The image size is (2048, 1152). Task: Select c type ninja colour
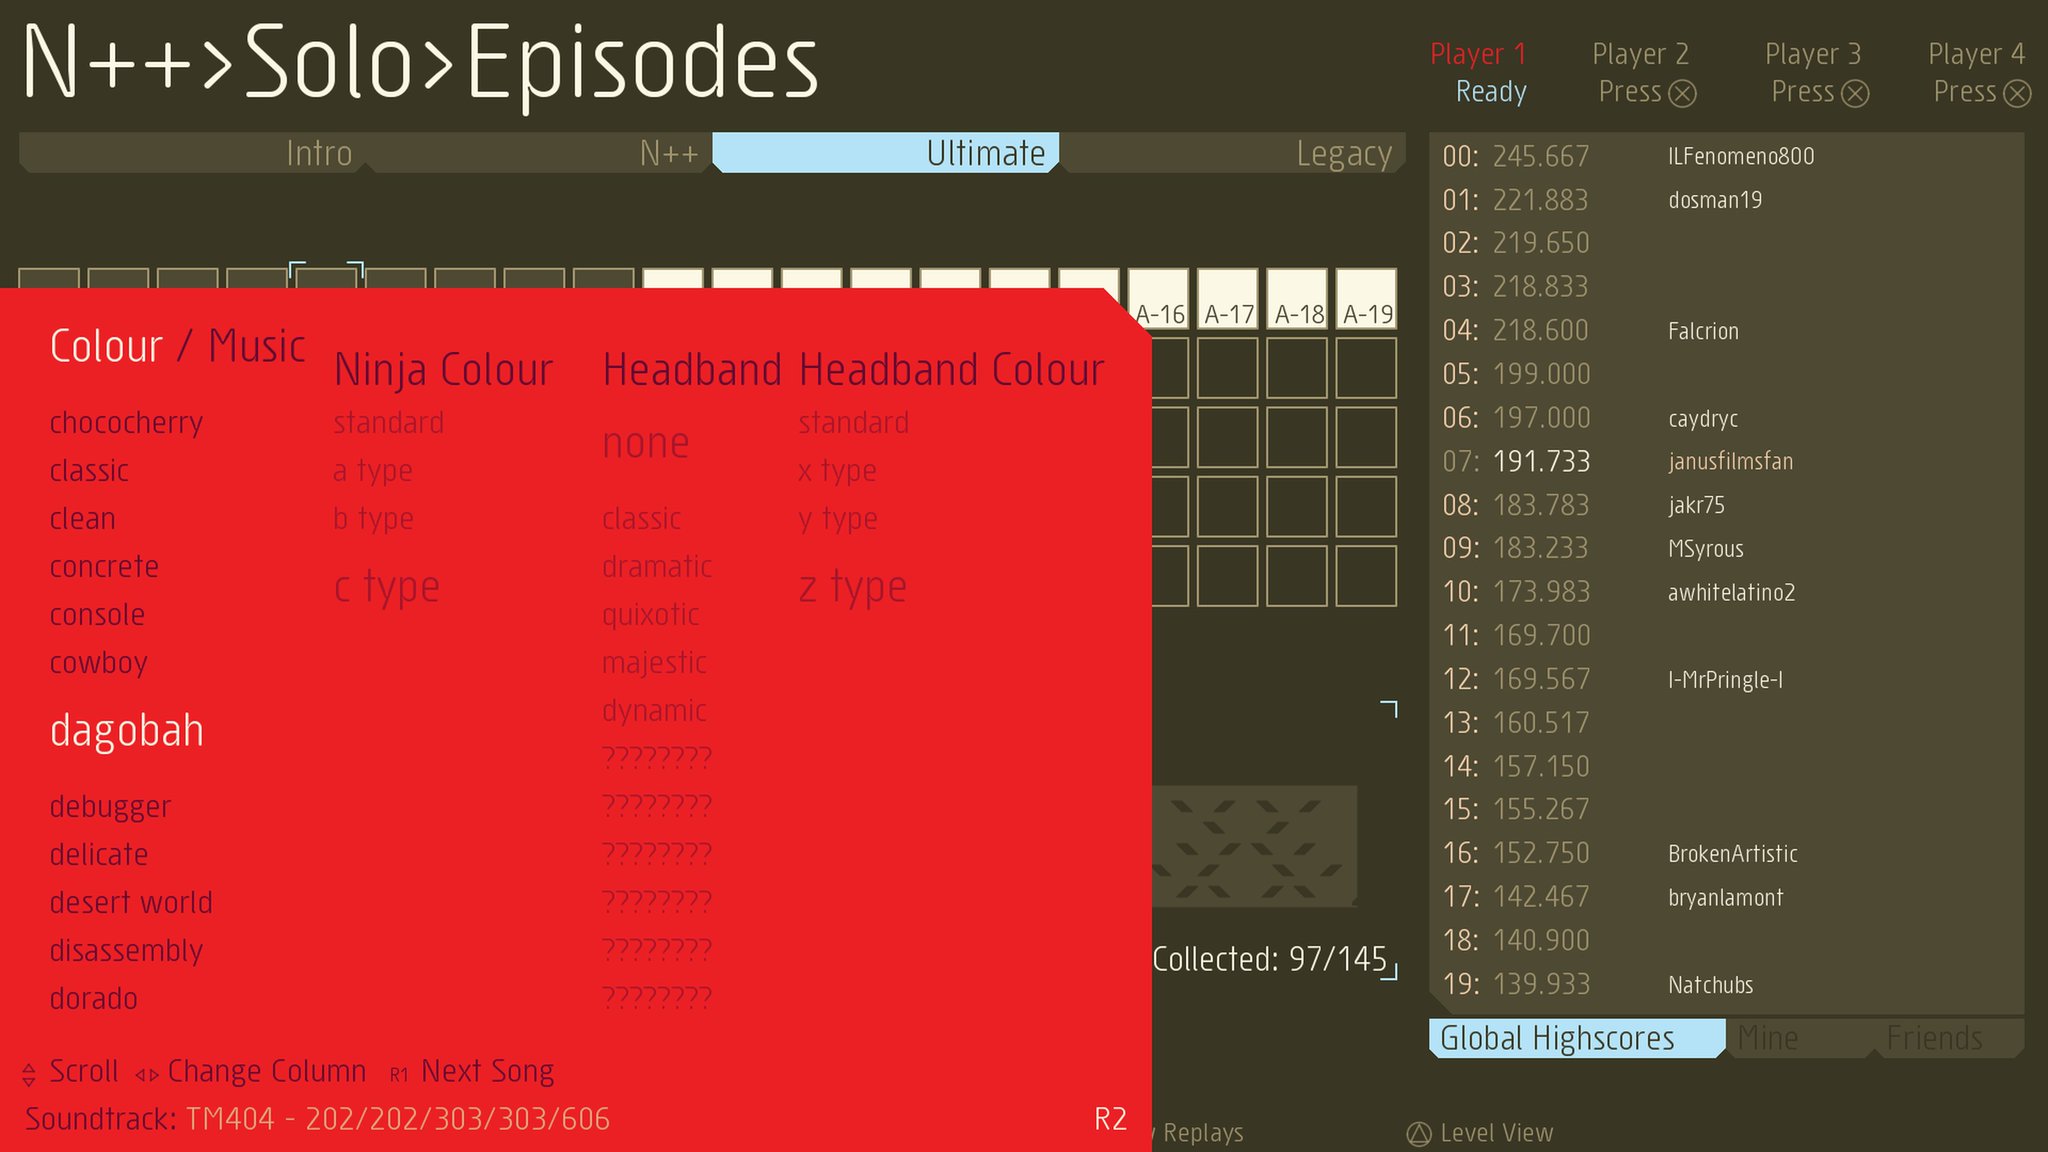click(386, 587)
